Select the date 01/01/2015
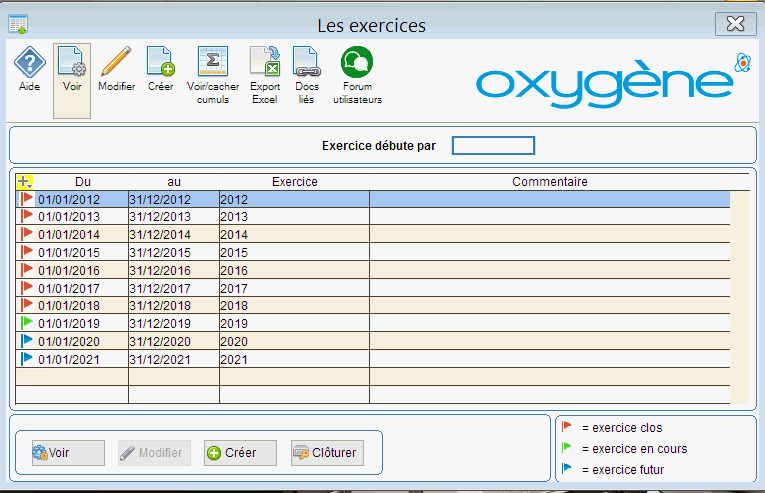The height and width of the screenshot is (493, 765). (69, 253)
